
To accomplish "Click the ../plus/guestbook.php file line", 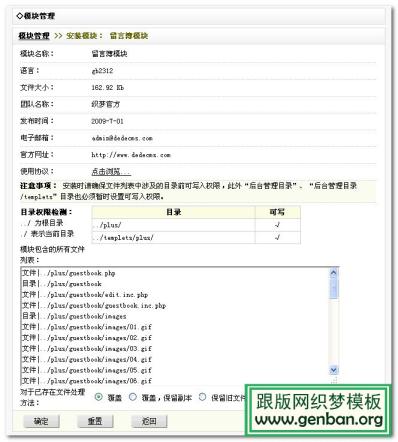I will (69, 273).
